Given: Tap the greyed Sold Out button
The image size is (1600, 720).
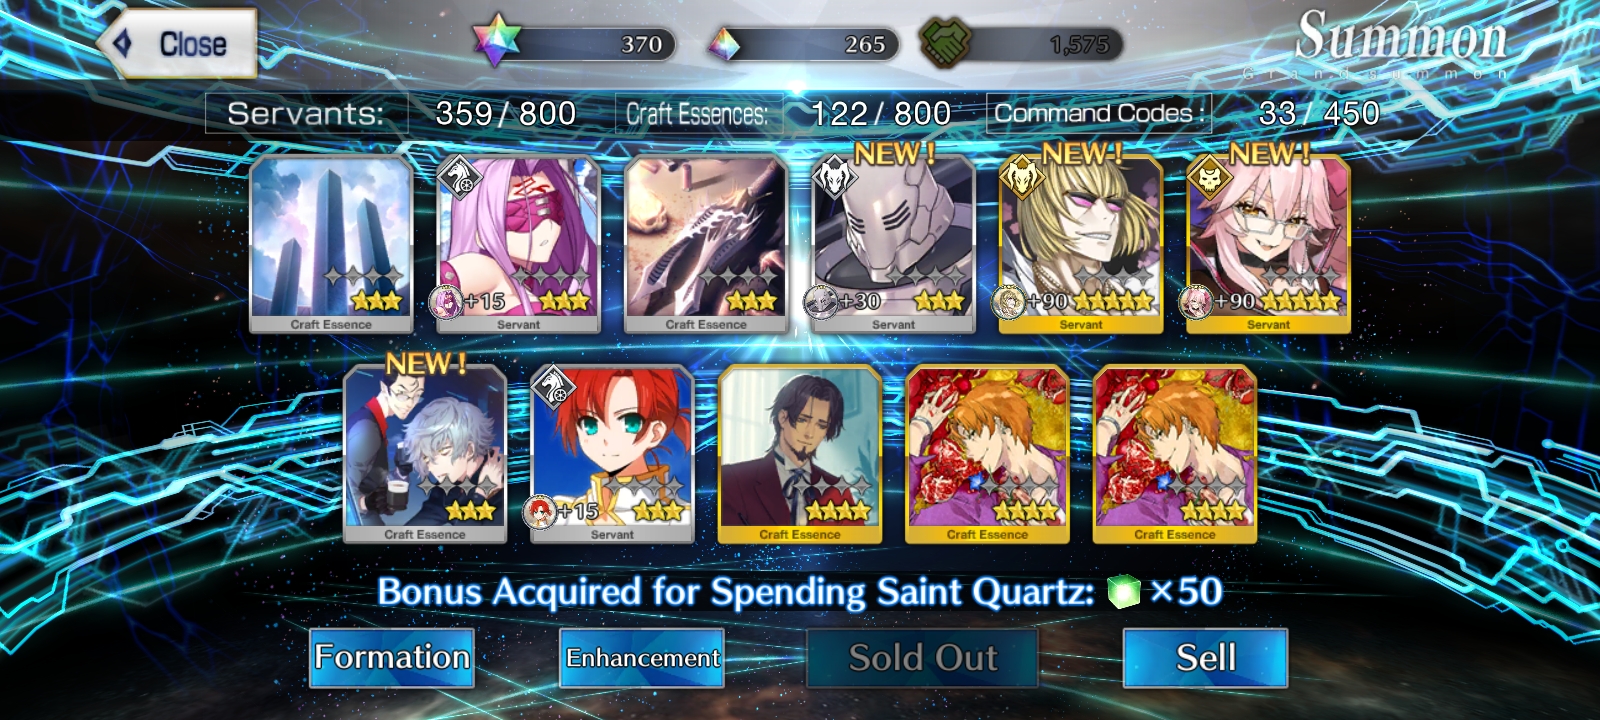Looking at the screenshot, I should click(922, 657).
